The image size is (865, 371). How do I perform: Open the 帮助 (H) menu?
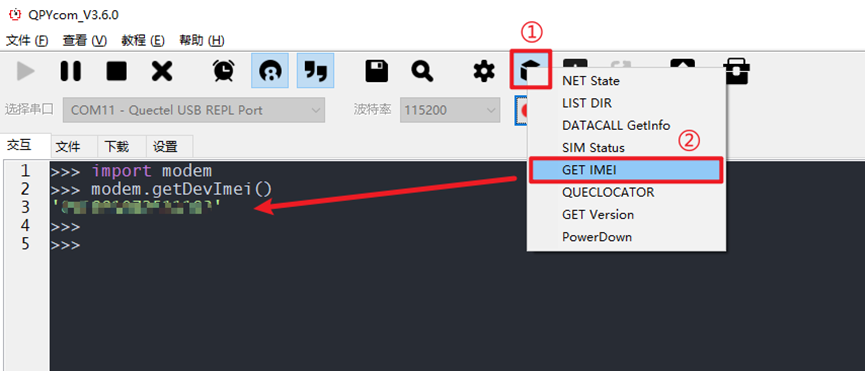tap(202, 41)
